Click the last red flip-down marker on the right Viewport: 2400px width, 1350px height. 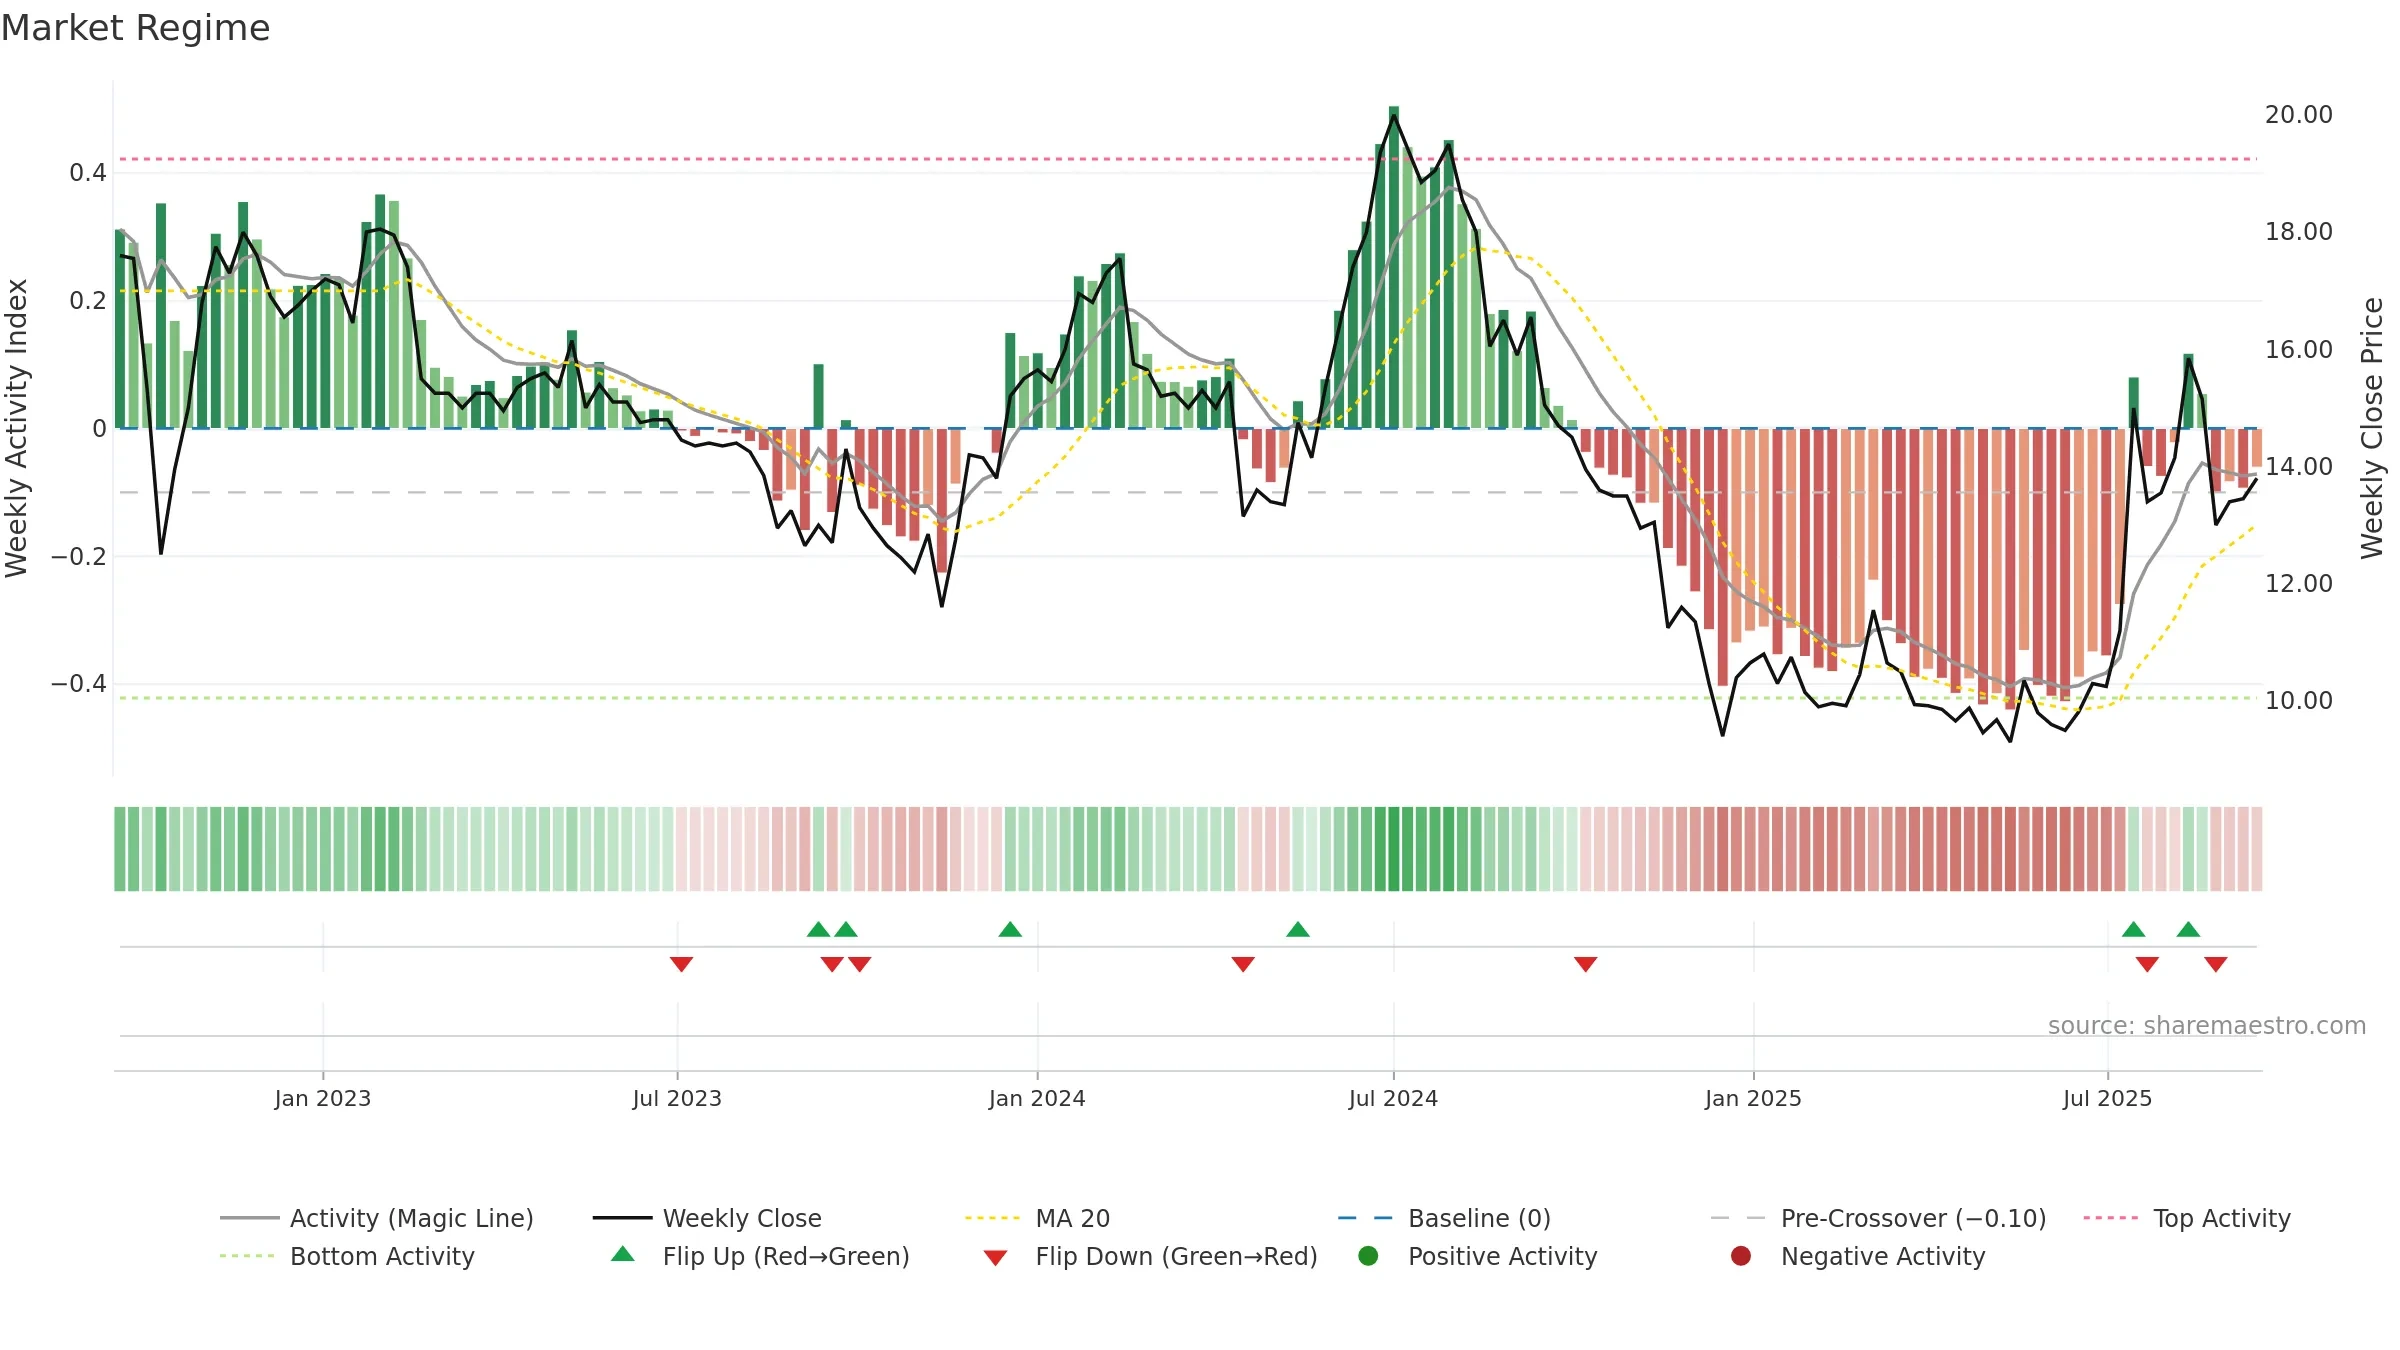[x=2215, y=964]
